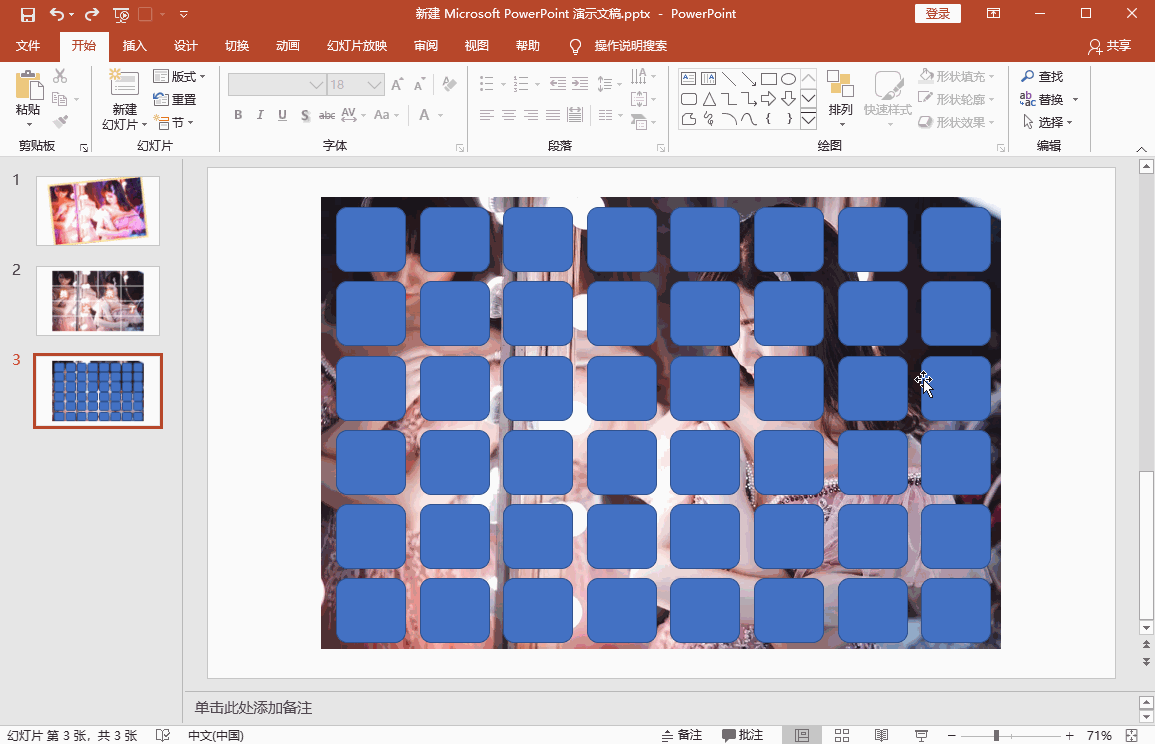The image size is (1155, 744).
Task: Switch to the Animations (动画) tab
Action: pyautogui.click(x=288, y=46)
